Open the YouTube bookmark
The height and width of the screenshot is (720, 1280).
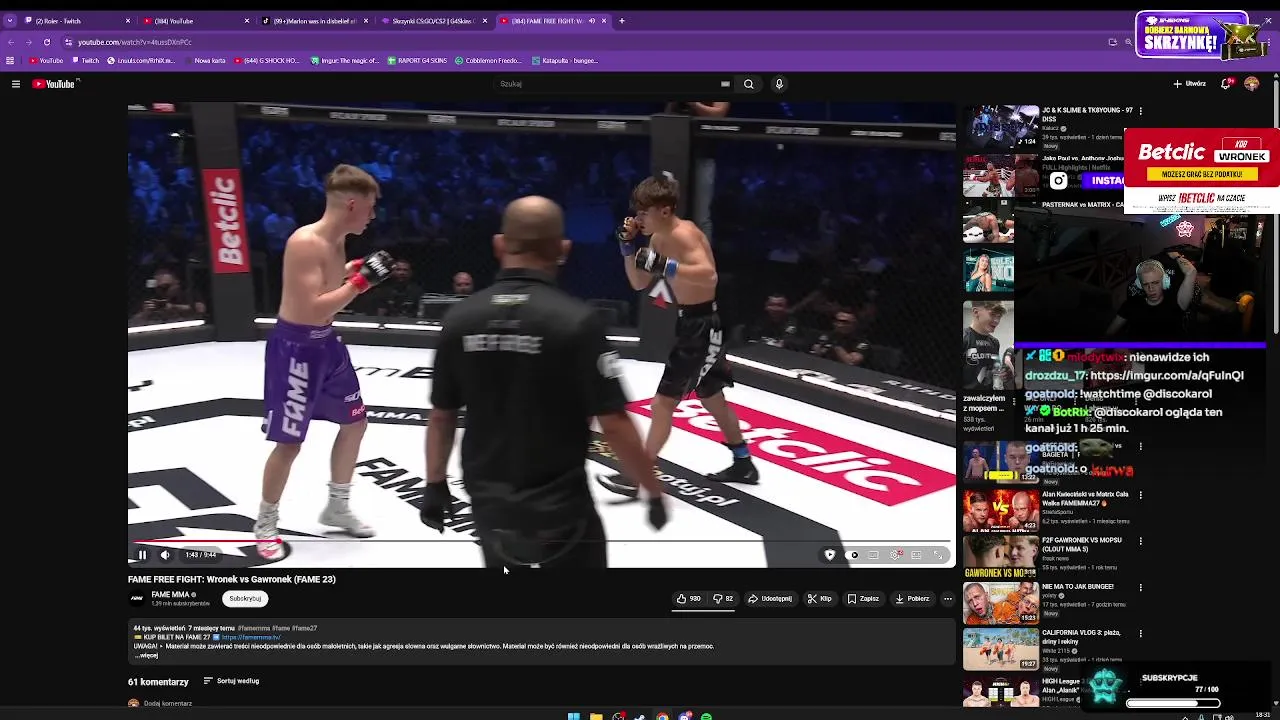45,61
